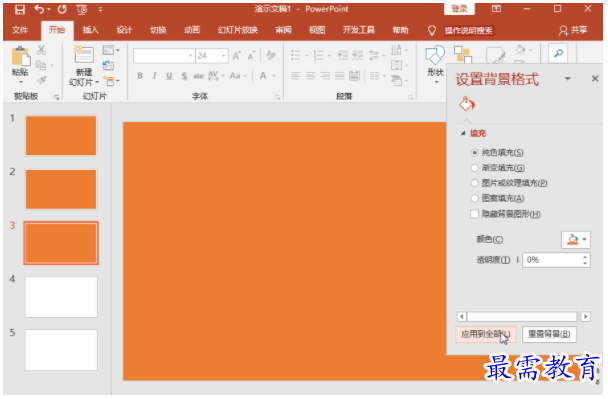Click Reset Background (重置背景) button
The image size is (608, 399).
(549, 335)
